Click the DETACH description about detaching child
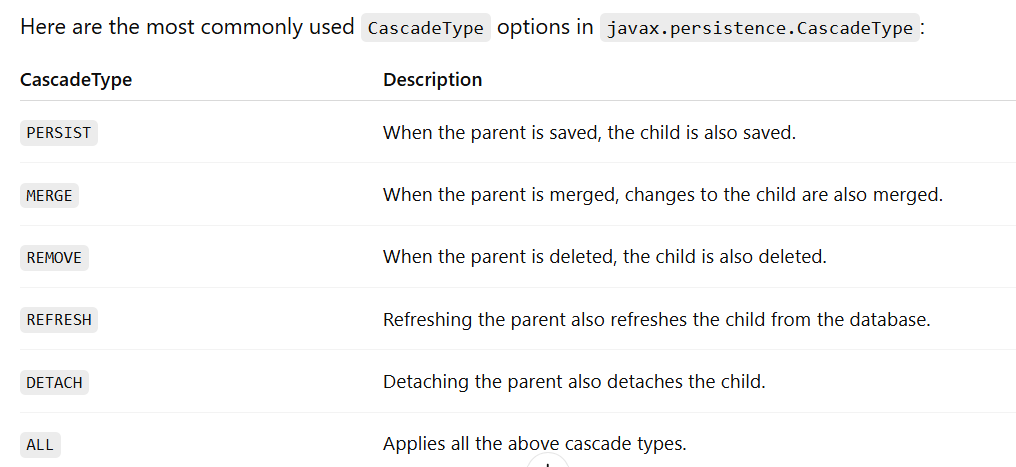Screen dimensions: 1016x467 (574, 382)
